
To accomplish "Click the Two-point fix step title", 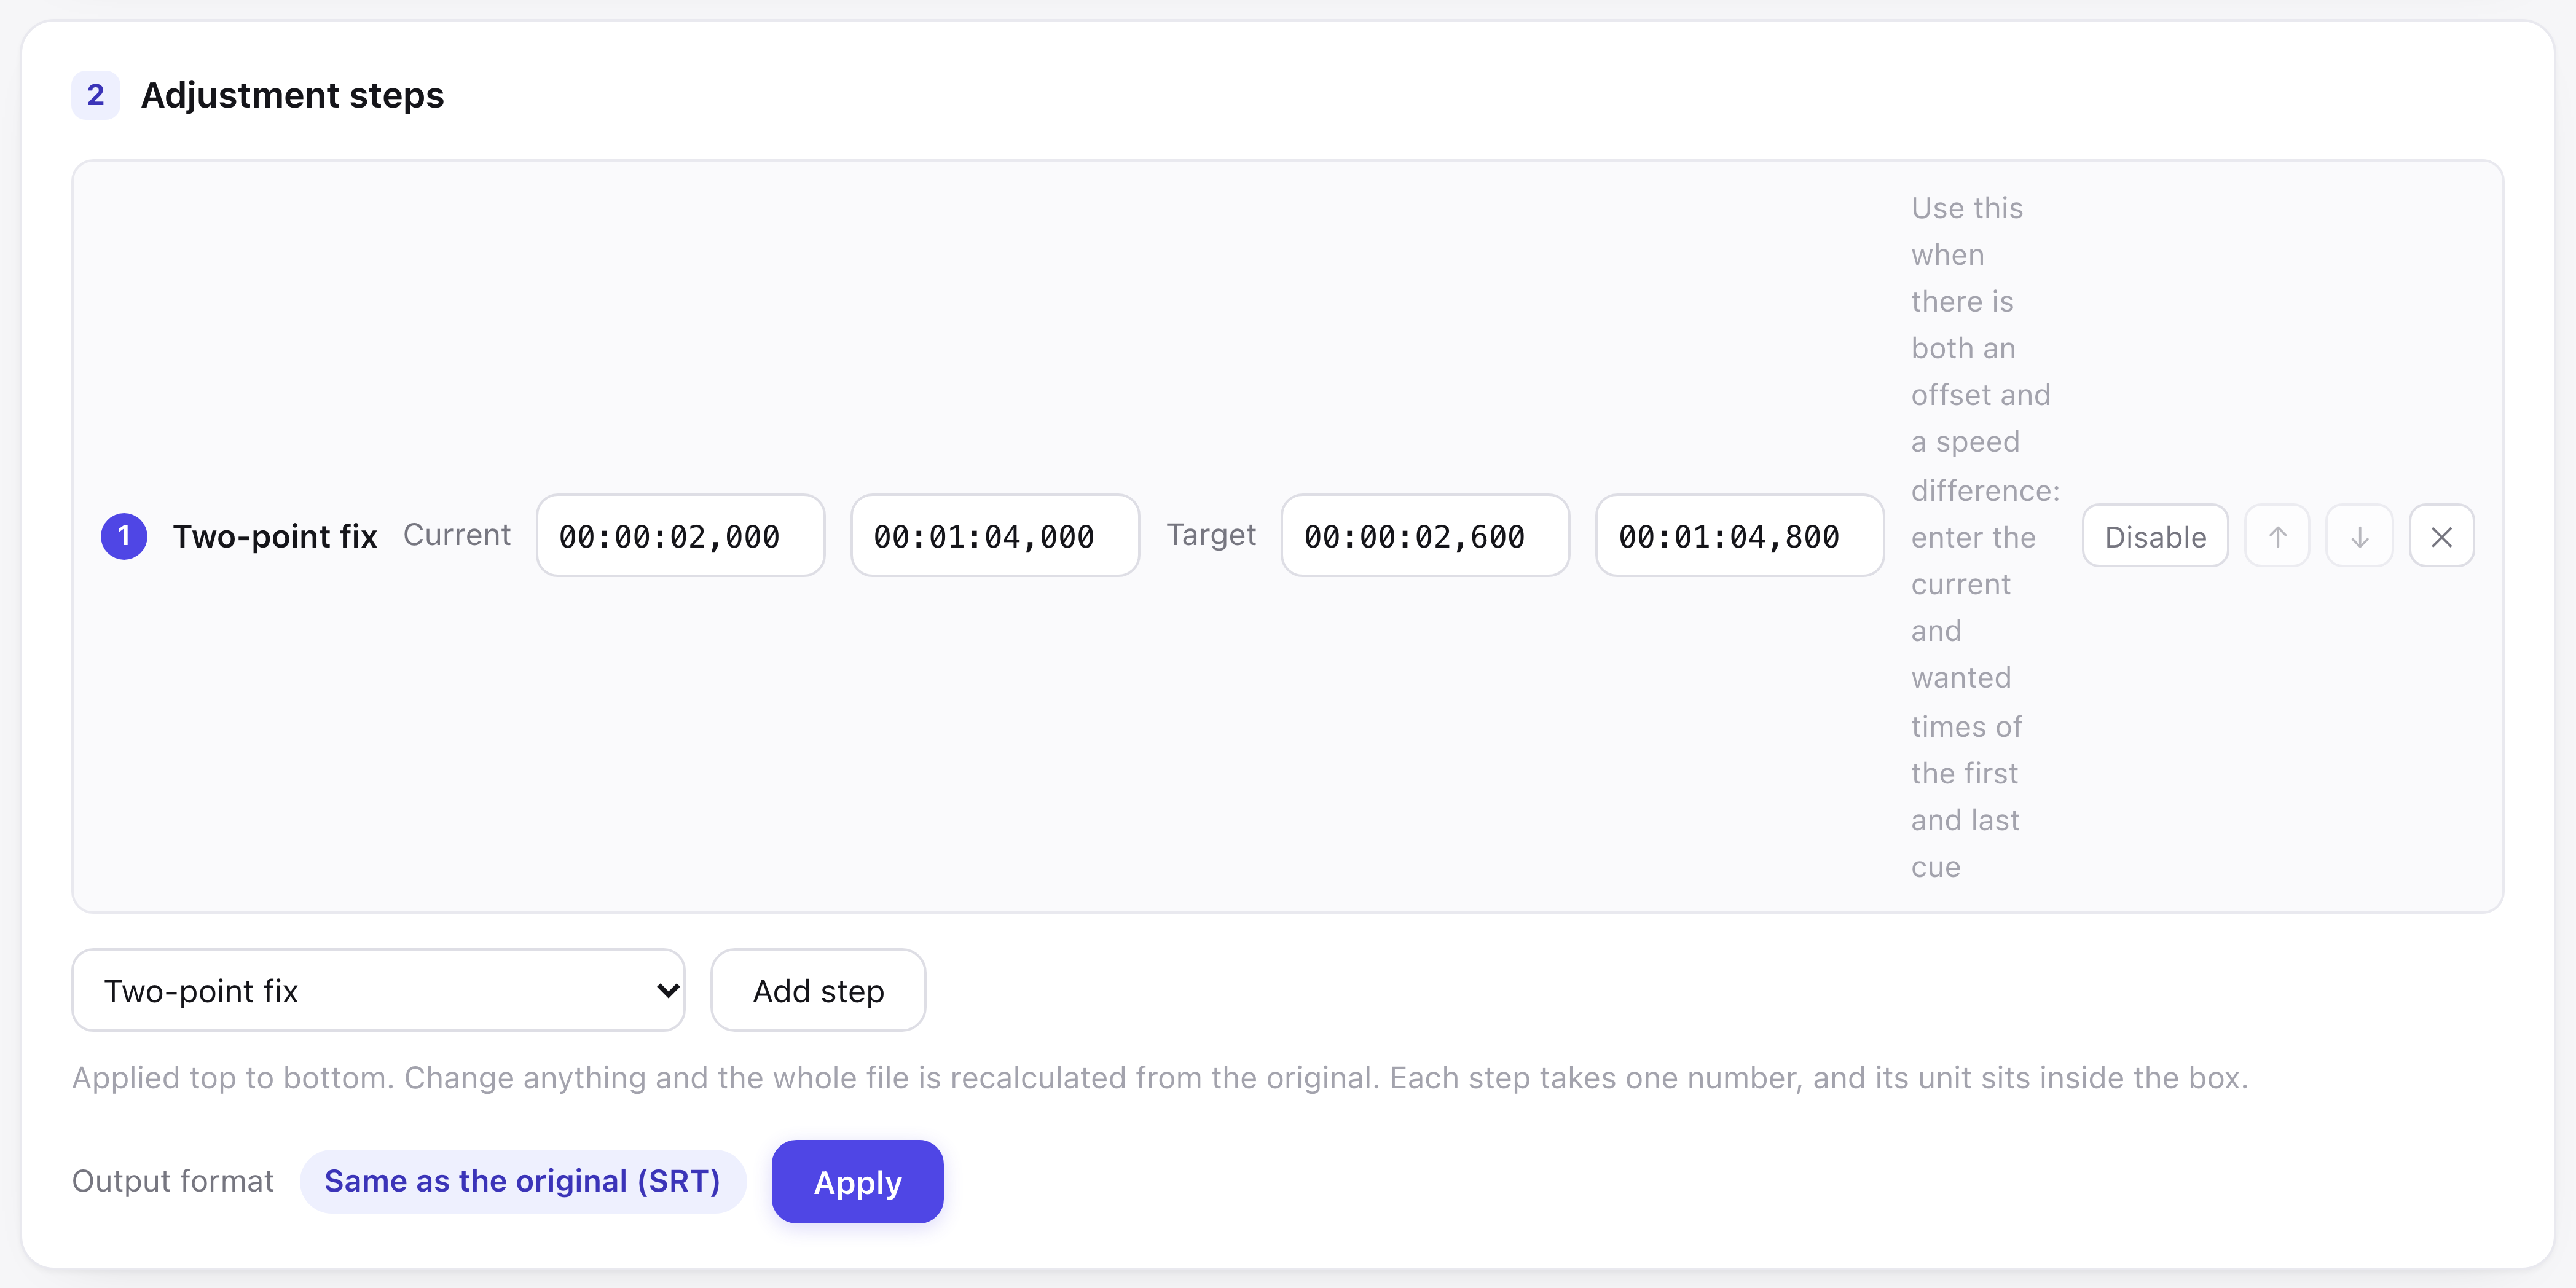I will 275,536.
